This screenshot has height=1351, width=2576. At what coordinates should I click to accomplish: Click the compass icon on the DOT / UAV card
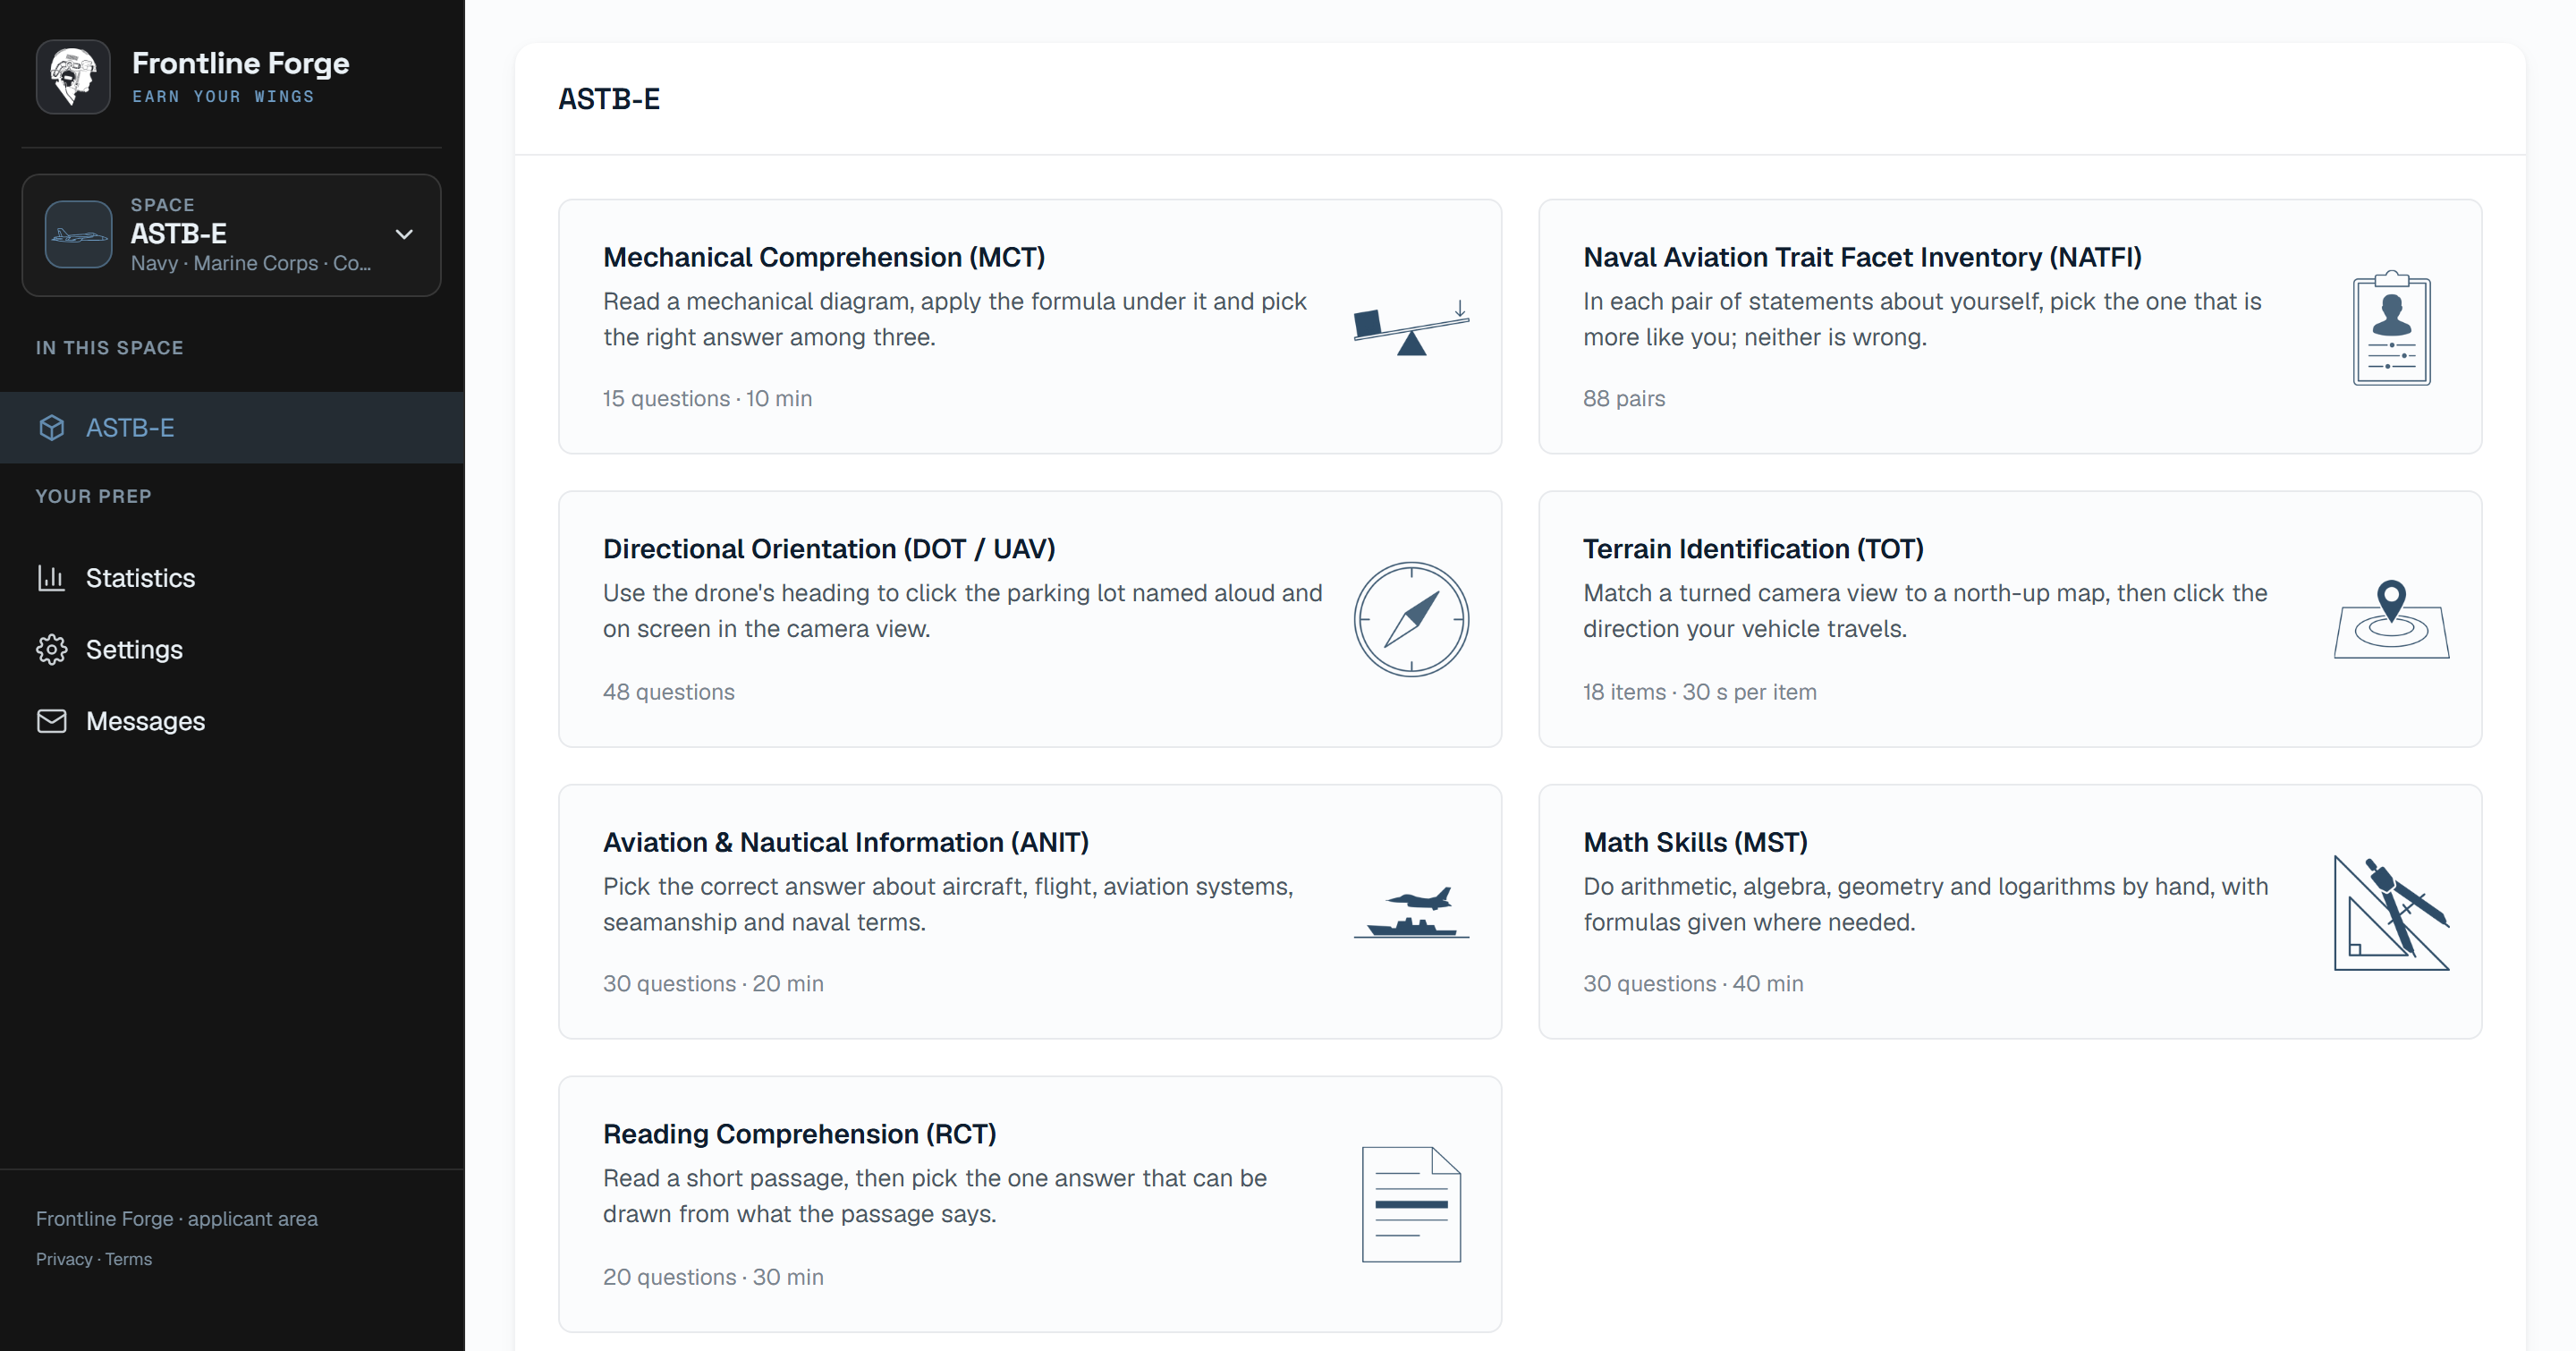tap(1411, 619)
